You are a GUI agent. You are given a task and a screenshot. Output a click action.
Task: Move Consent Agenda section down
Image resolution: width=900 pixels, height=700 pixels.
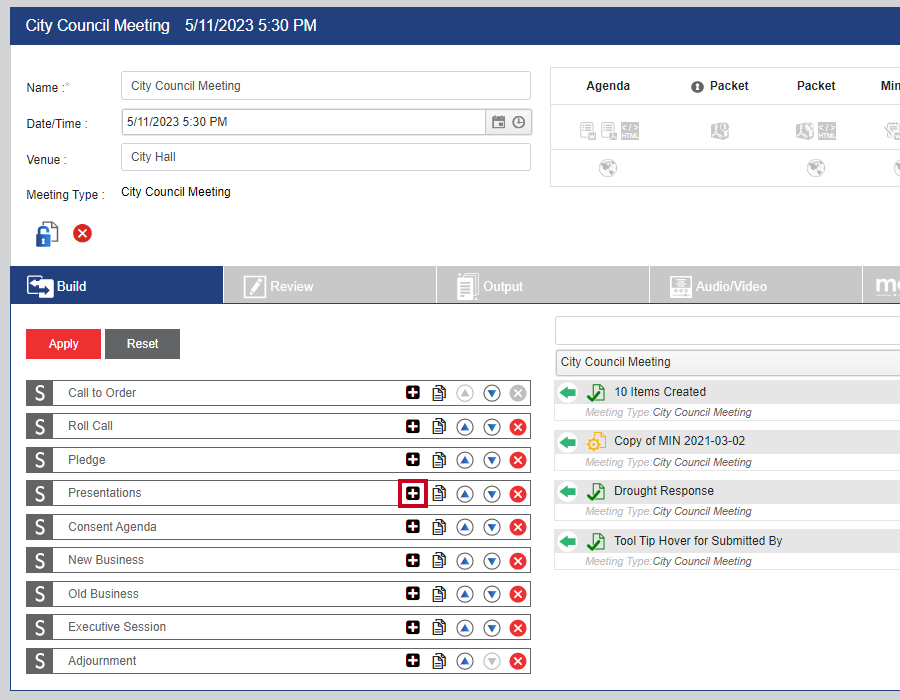tap(492, 527)
